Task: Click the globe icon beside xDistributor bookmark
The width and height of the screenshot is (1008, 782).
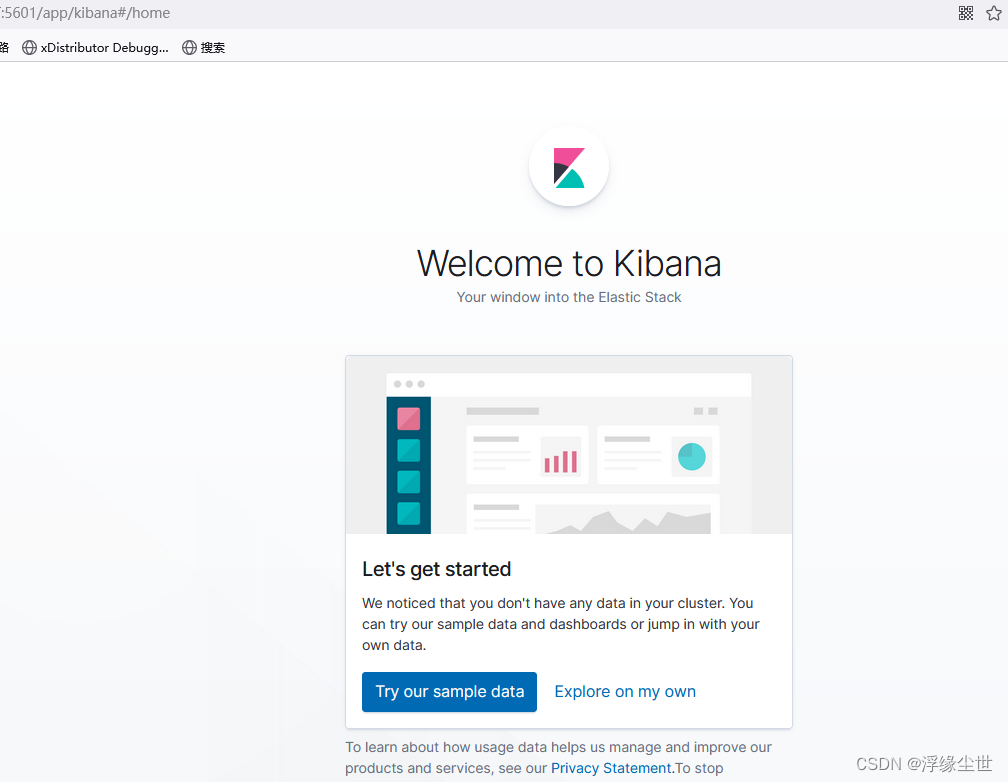Action: point(29,48)
